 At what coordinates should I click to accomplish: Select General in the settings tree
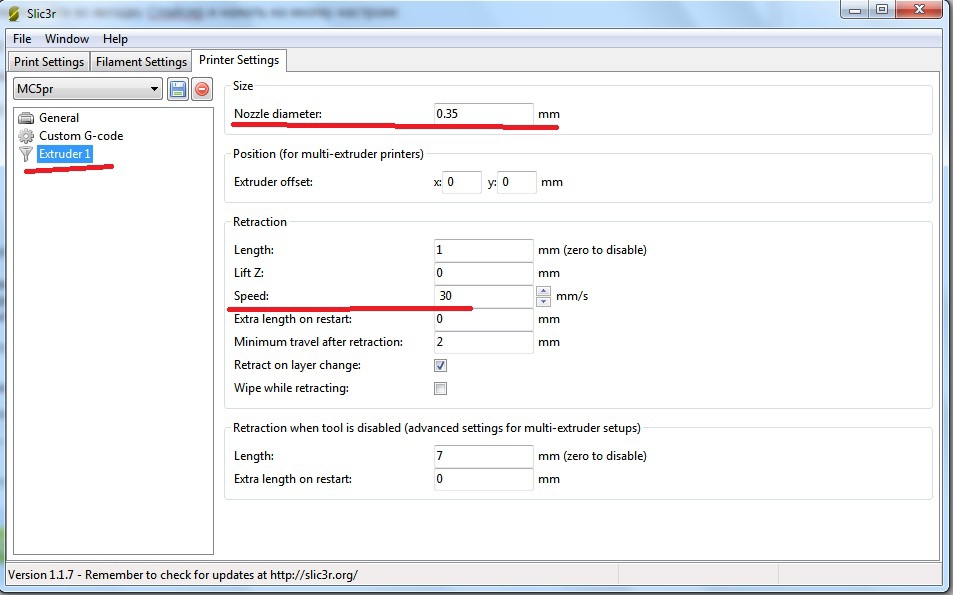click(x=59, y=118)
